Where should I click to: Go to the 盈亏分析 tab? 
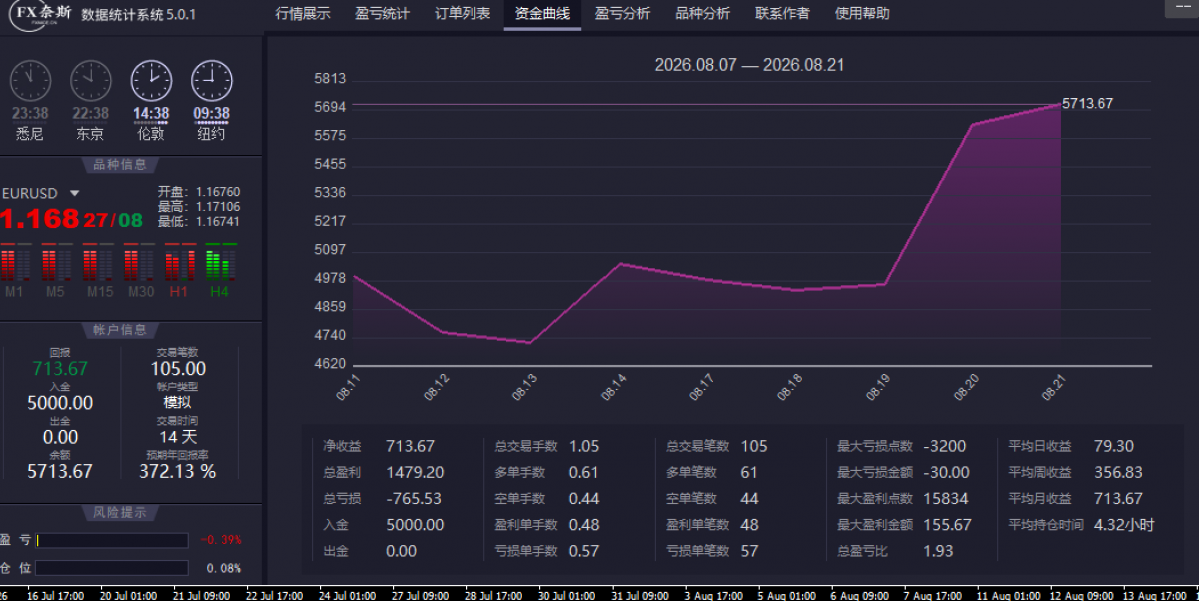coord(622,14)
